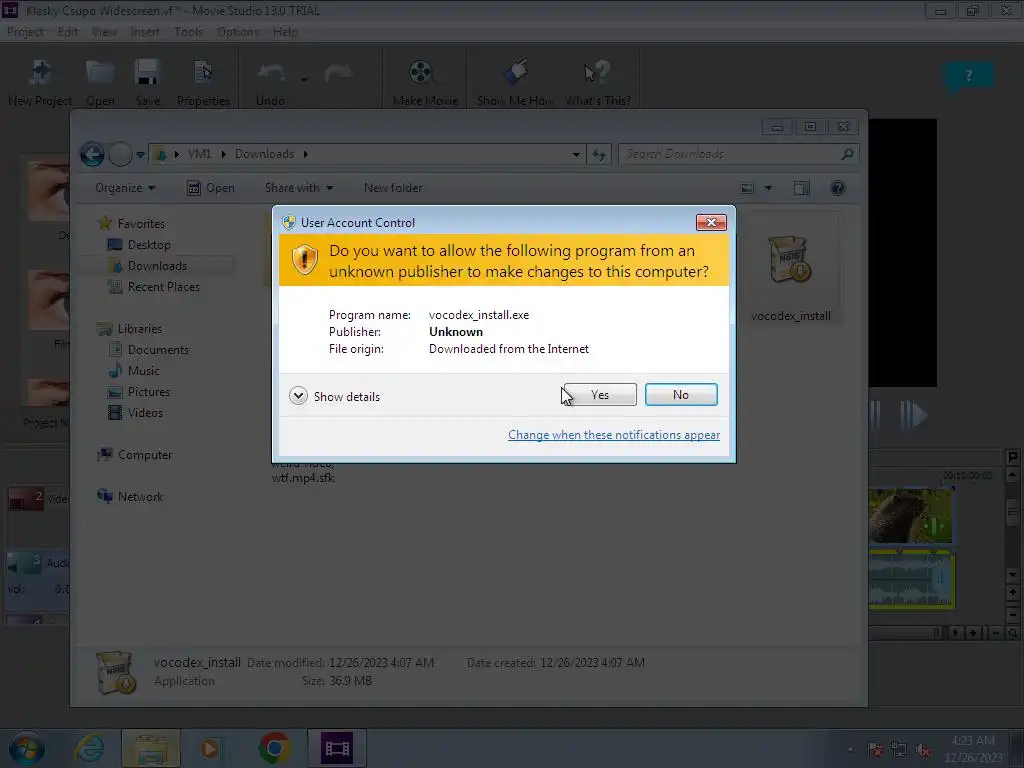This screenshot has height=768, width=1024.
Task: Change the view with the views icon
Action: tap(747, 189)
